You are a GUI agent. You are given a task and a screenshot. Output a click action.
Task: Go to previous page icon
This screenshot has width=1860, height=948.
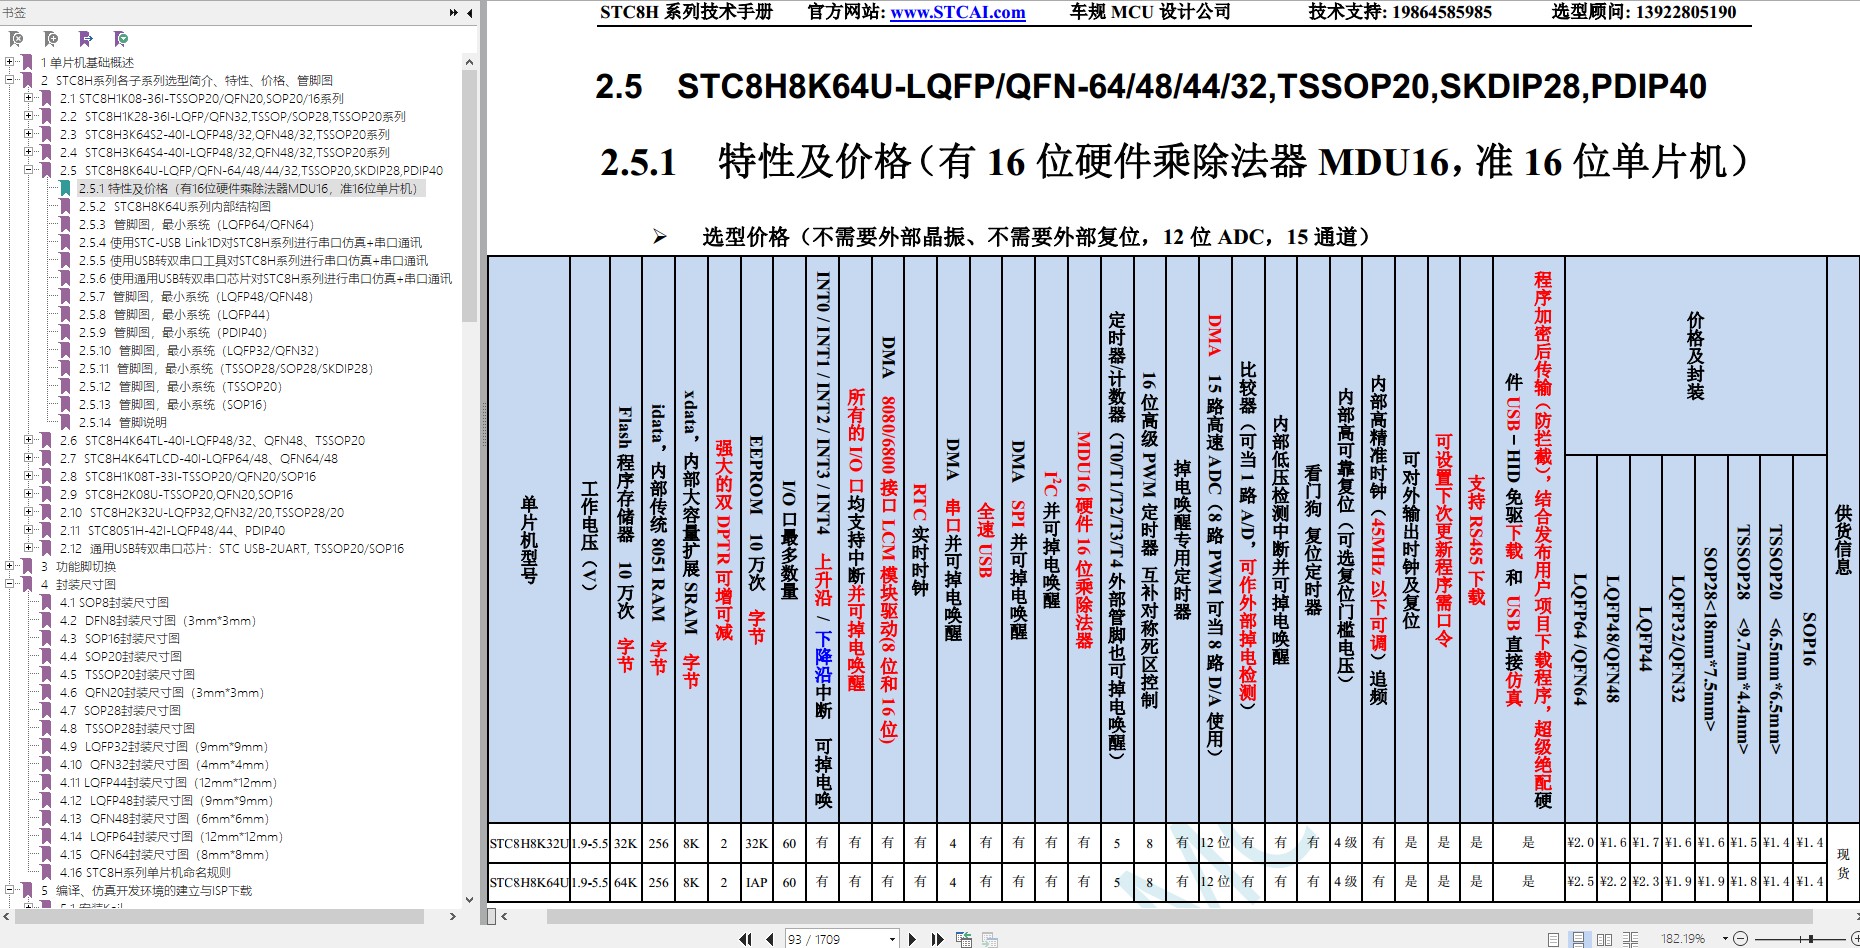click(769, 939)
